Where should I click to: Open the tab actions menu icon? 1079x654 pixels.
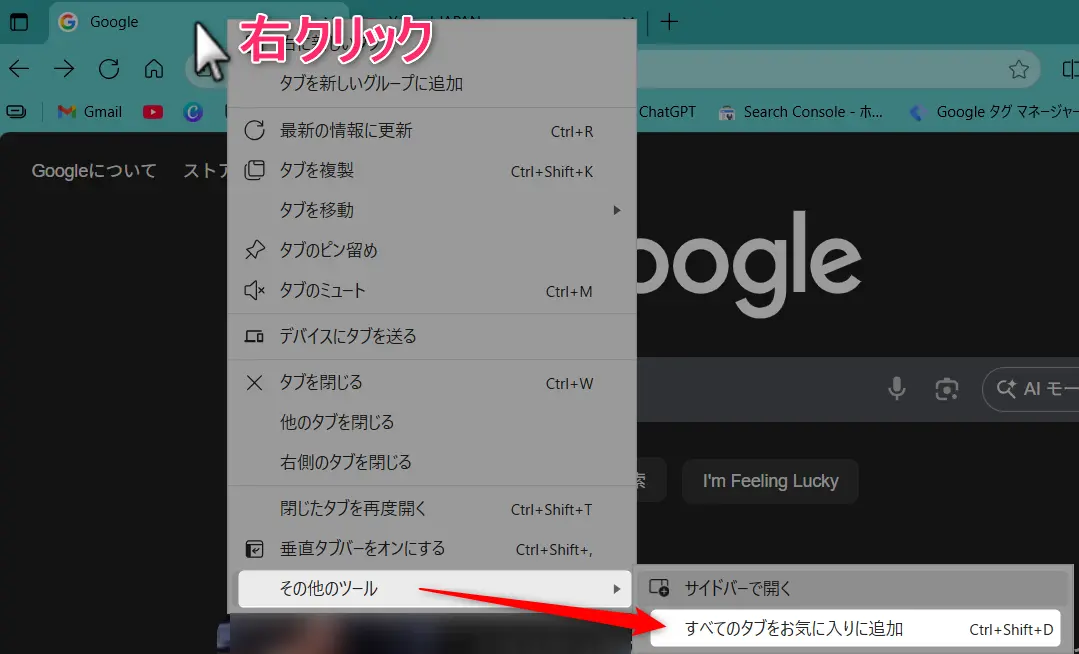coord(19,22)
